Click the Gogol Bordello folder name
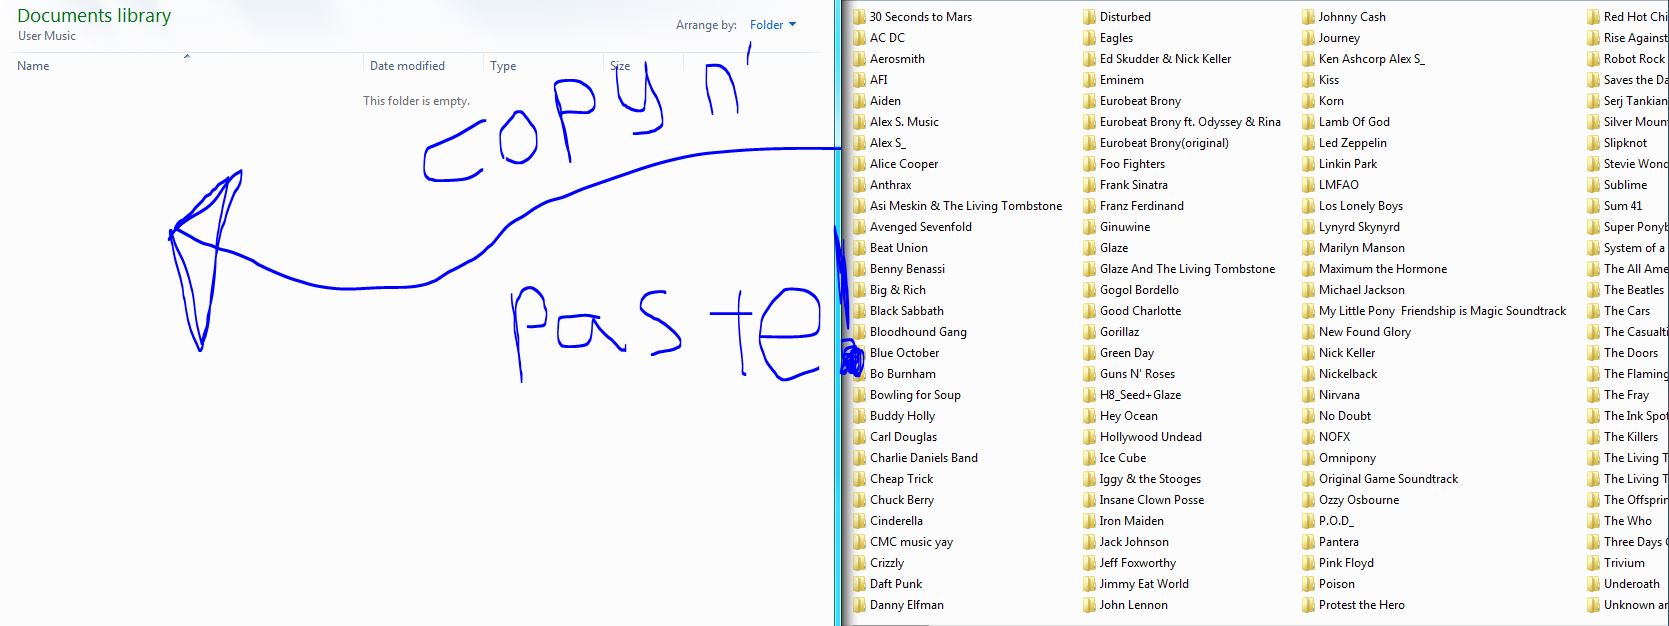Screen dimensions: 1669x626 click(x=1139, y=290)
